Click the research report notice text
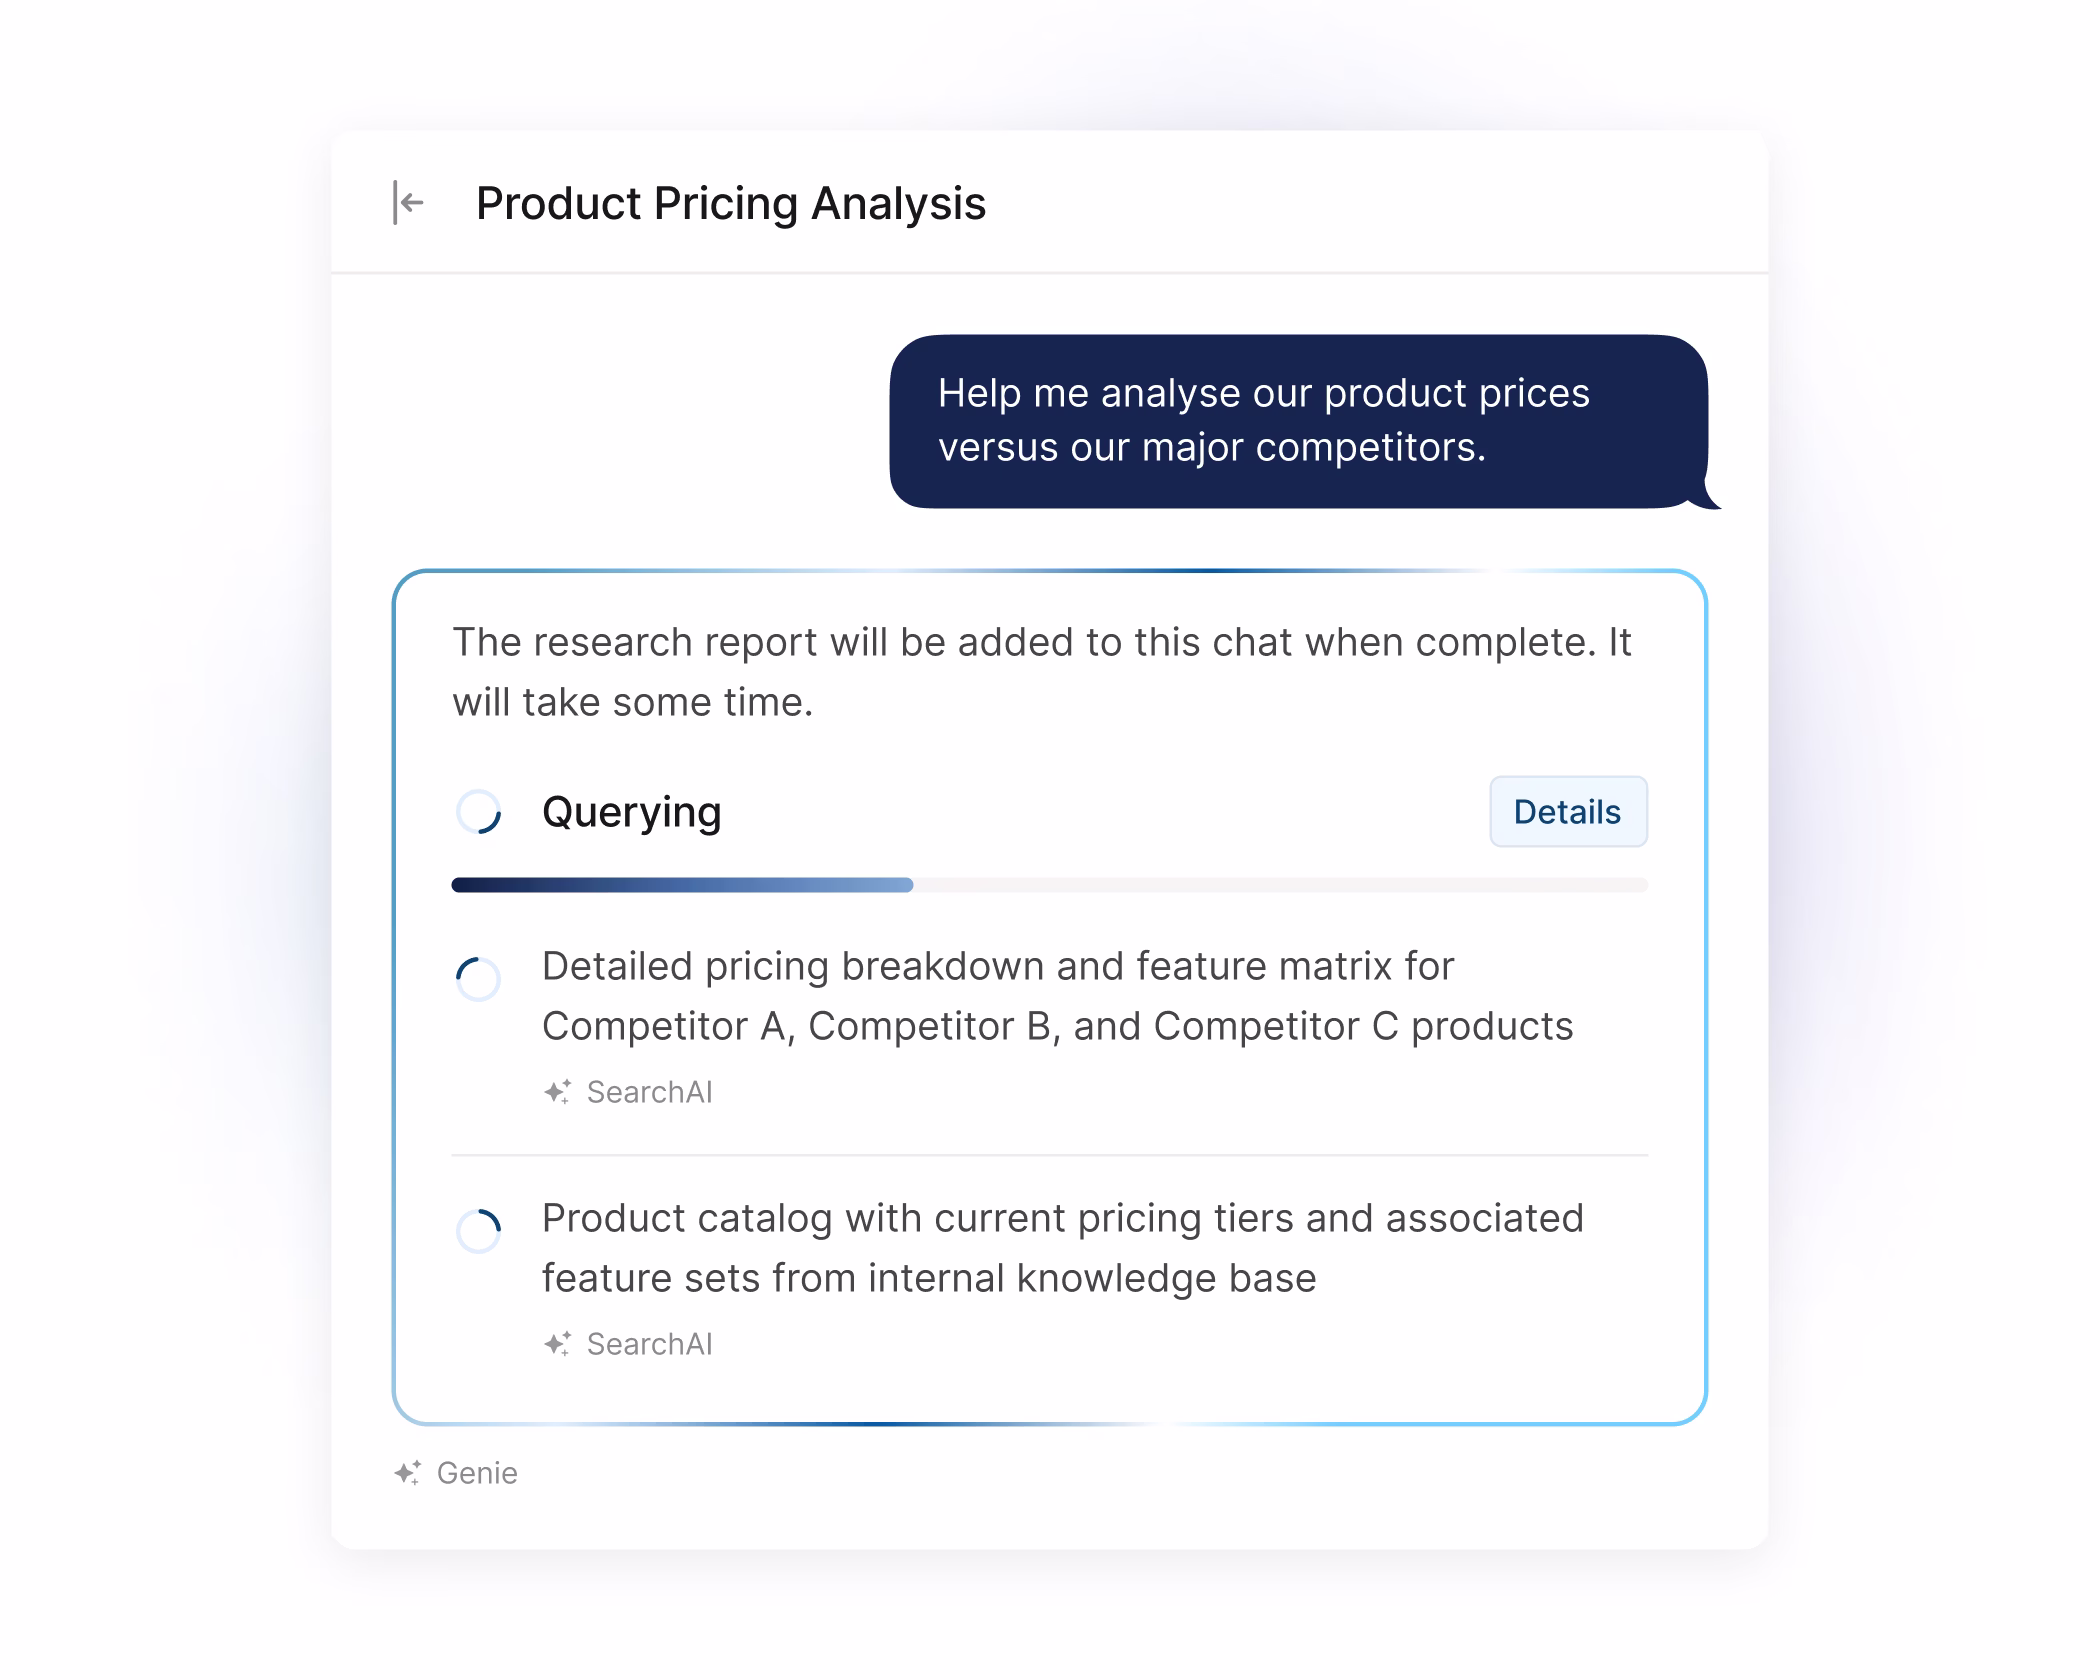Viewport: 2100px width, 1680px height. point(1041,672)
